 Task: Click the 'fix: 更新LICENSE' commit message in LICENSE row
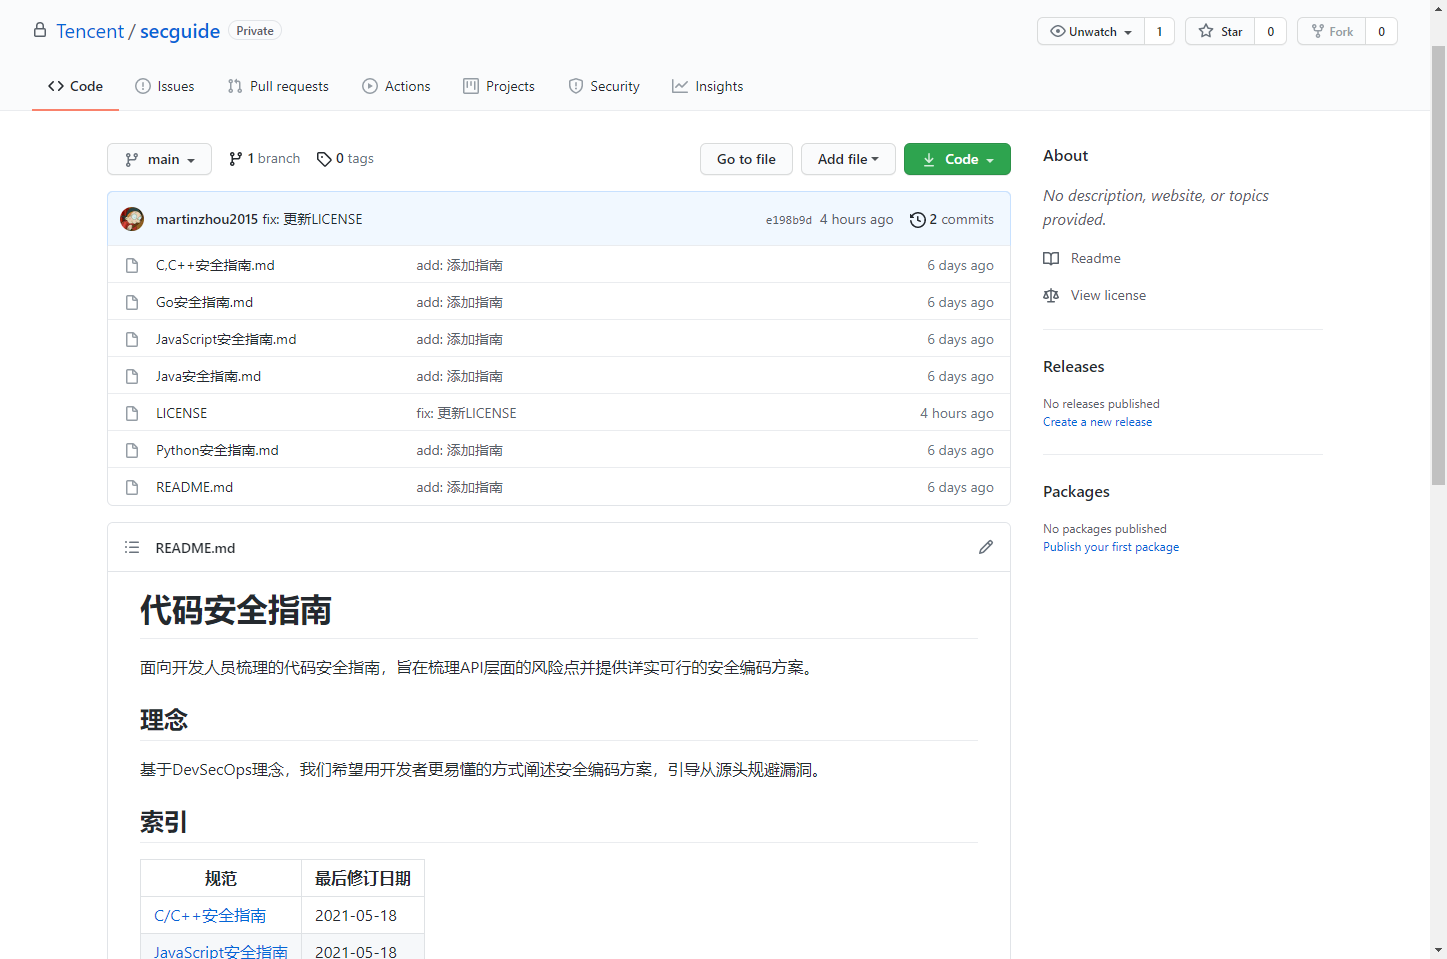(x=466, y=413)
